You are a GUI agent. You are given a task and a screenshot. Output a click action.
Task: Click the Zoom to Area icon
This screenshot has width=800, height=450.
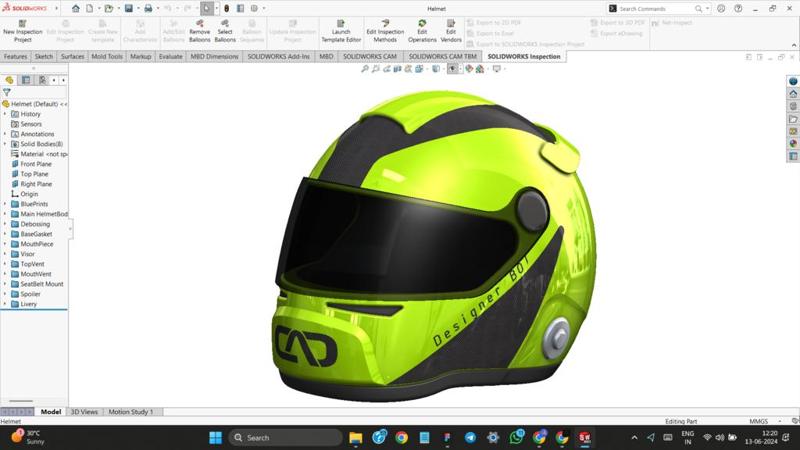[376, 69]
